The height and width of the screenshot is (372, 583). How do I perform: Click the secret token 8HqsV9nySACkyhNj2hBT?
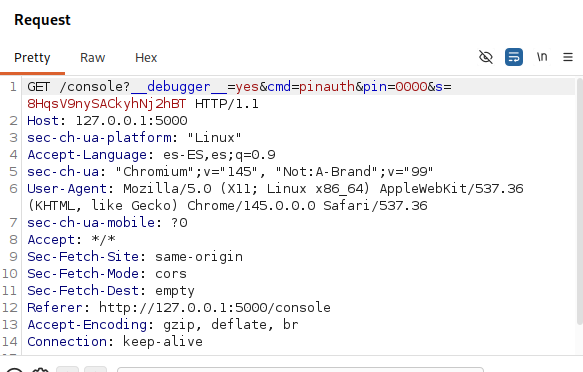pos(107,104)
